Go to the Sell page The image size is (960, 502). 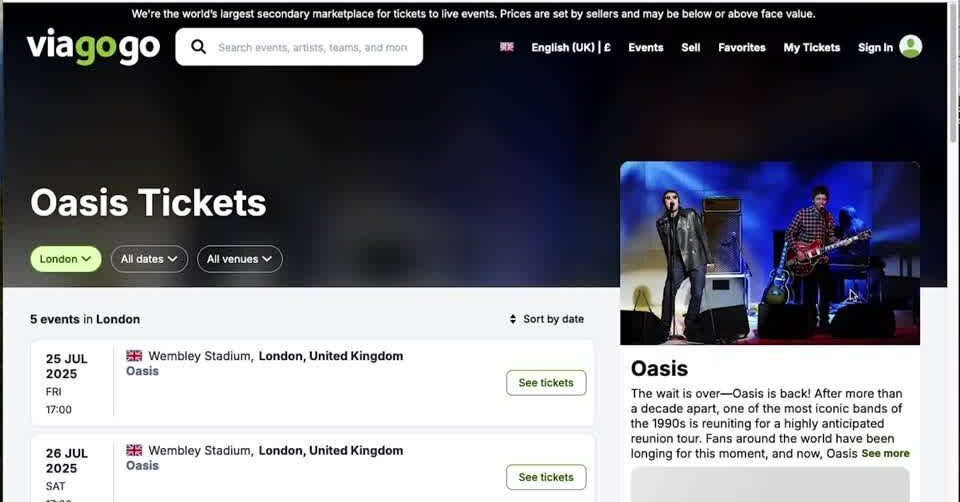tap(691, 47)
